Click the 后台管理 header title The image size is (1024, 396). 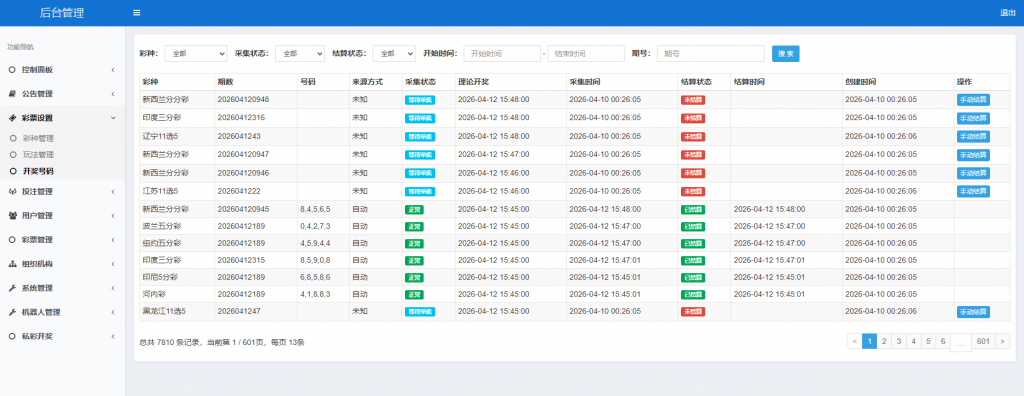pos(62,13)
